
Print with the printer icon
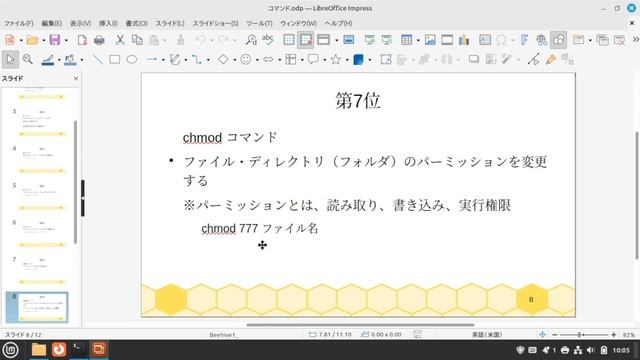click(99, 40)
